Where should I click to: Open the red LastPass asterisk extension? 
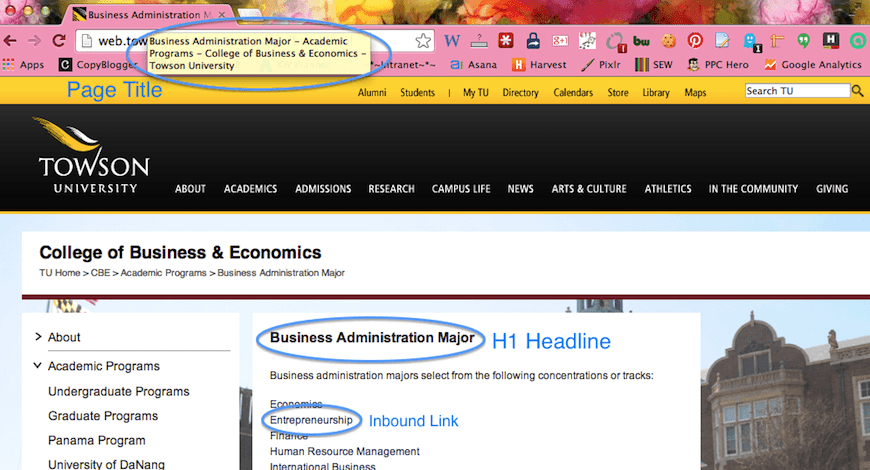pyautogui.click(x=505, y=41)
